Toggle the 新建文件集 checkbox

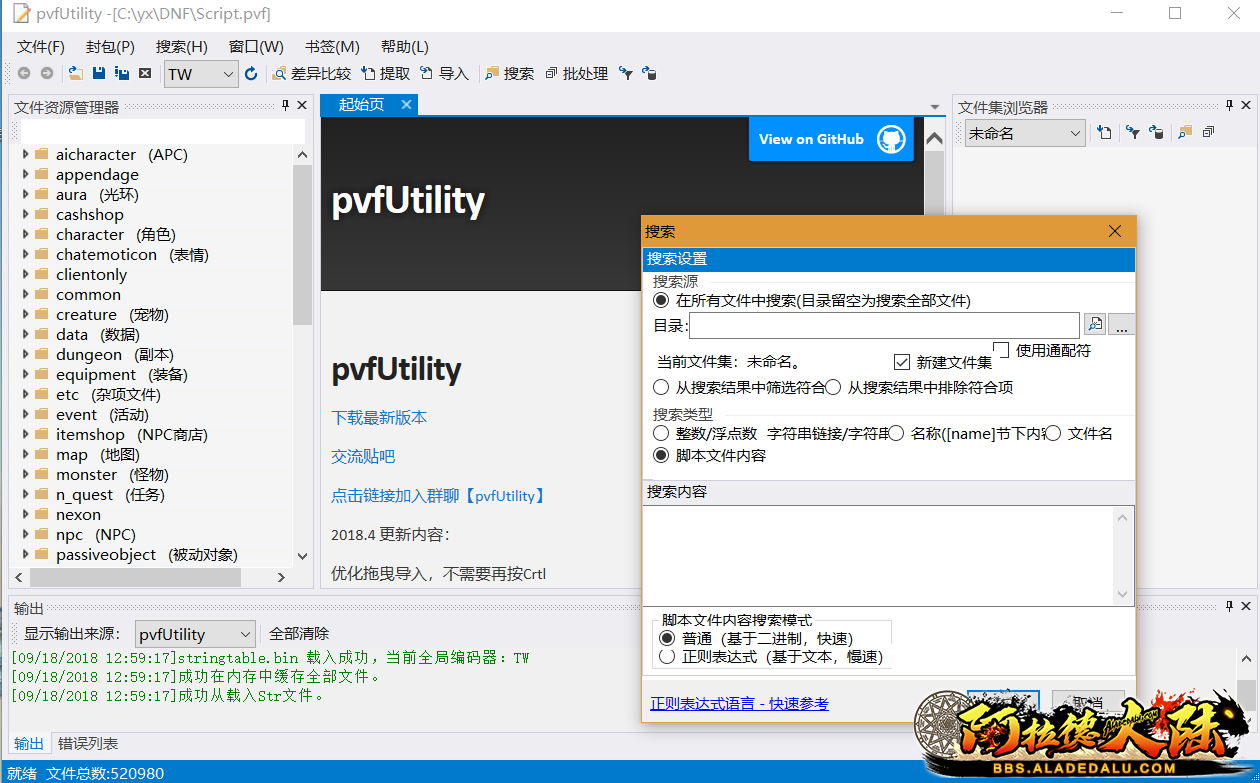pyautogui.click(x=902, y=363)
